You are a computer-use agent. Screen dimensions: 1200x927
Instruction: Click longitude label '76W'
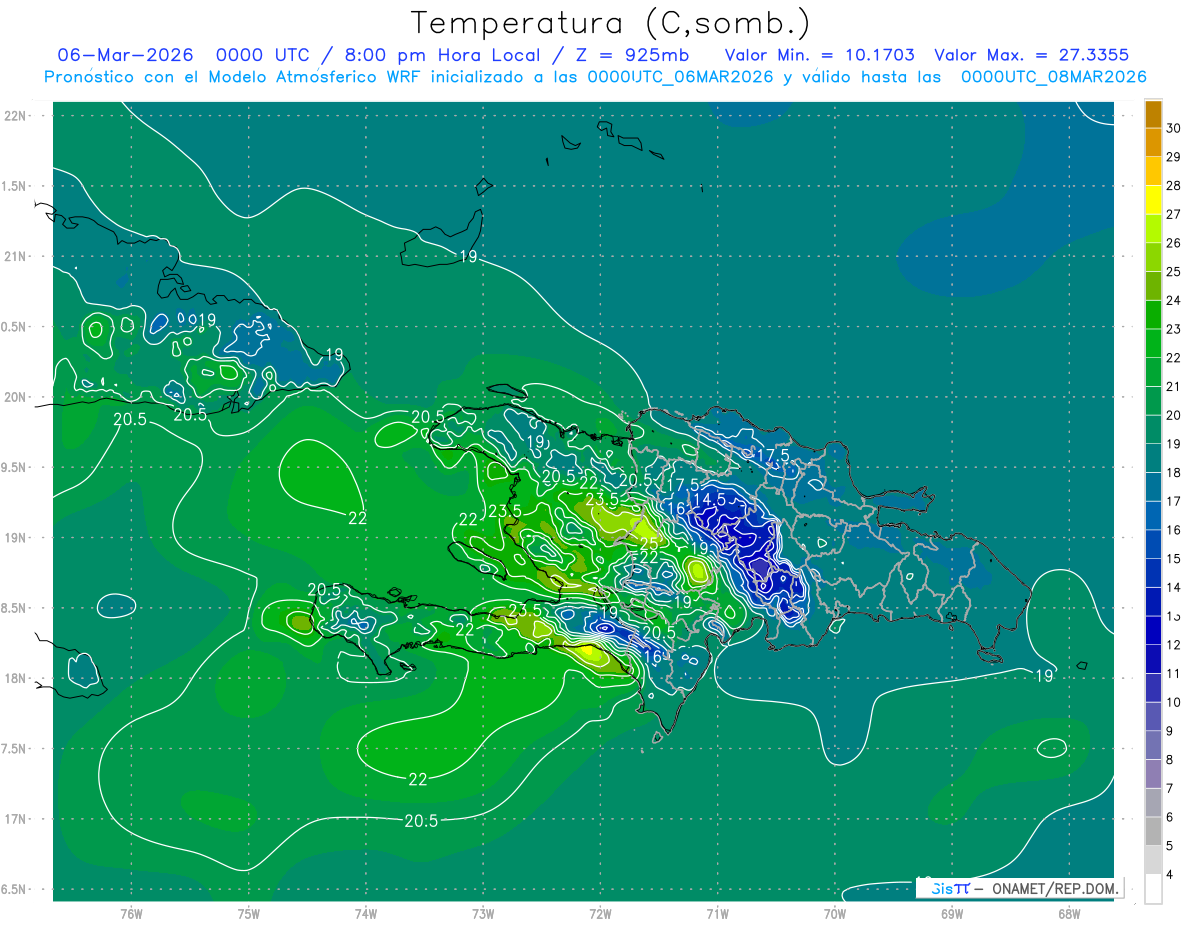tap(131, 914)
